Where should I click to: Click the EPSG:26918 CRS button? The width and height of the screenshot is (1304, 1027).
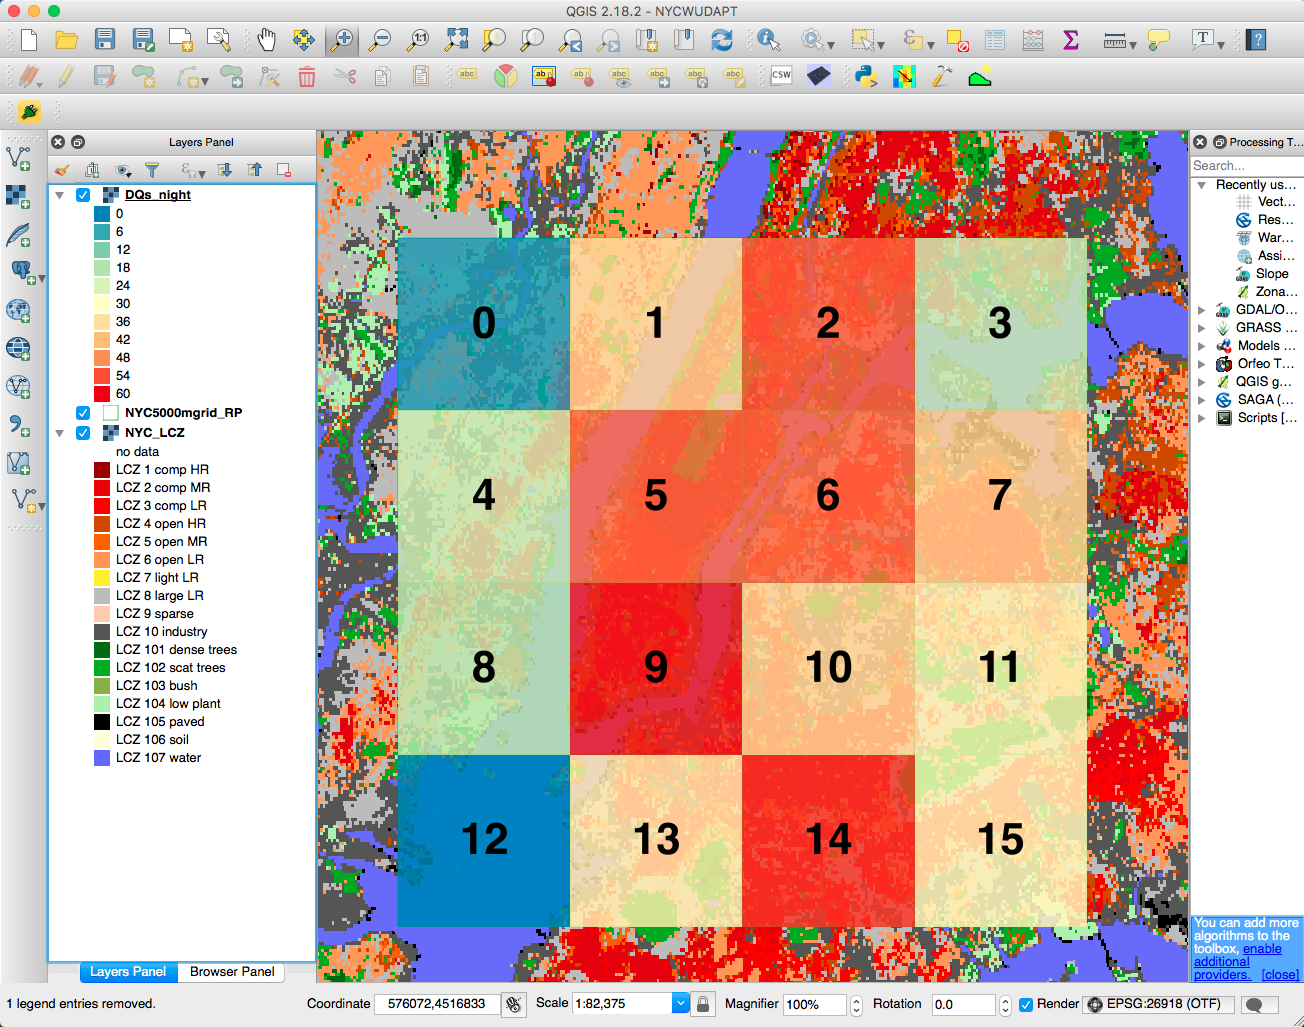coord(1154,1004)
